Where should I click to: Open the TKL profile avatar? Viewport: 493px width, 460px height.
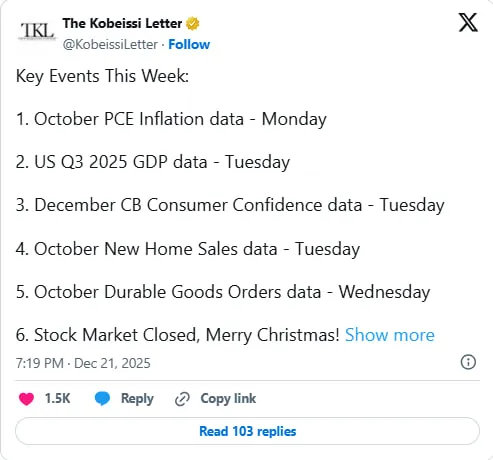tap(37, 31)
